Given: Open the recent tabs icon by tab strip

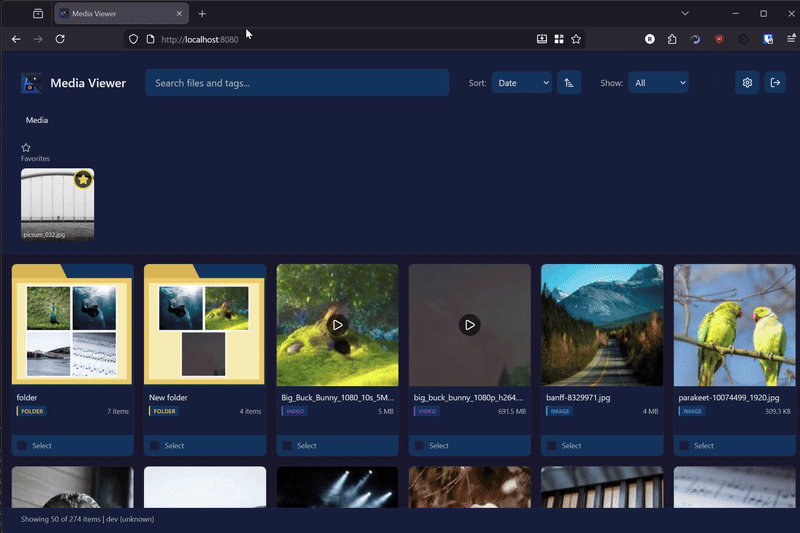Looking at the screenshot, I should (38, 14).
